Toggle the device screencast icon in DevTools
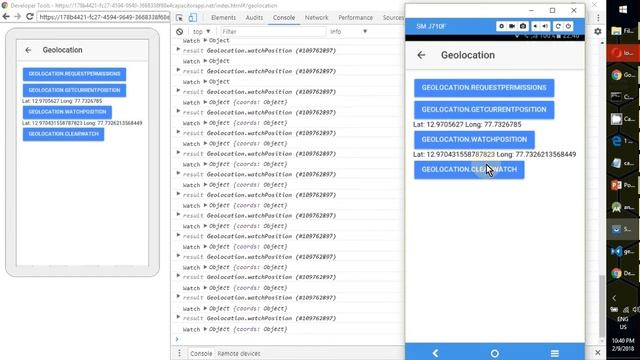640x360 pixels. (x=193, y=18)
